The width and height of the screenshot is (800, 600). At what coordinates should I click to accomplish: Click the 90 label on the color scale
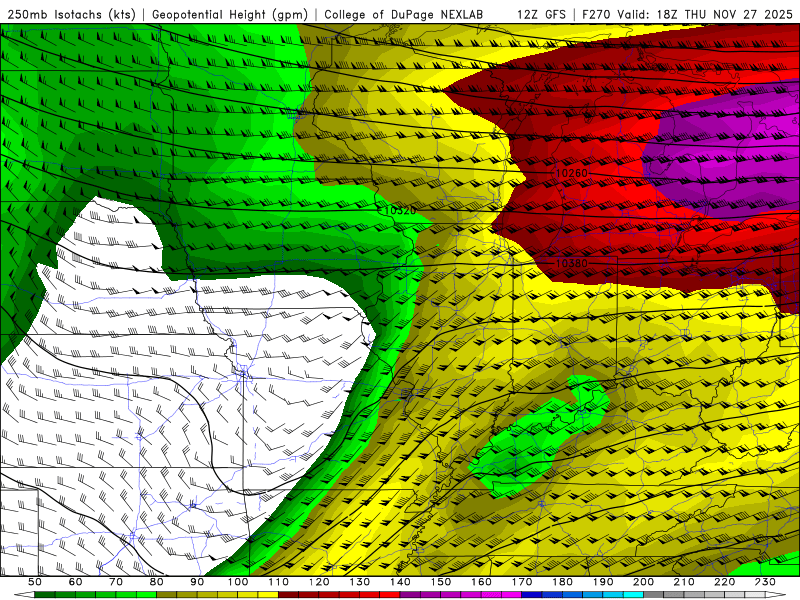197,582
